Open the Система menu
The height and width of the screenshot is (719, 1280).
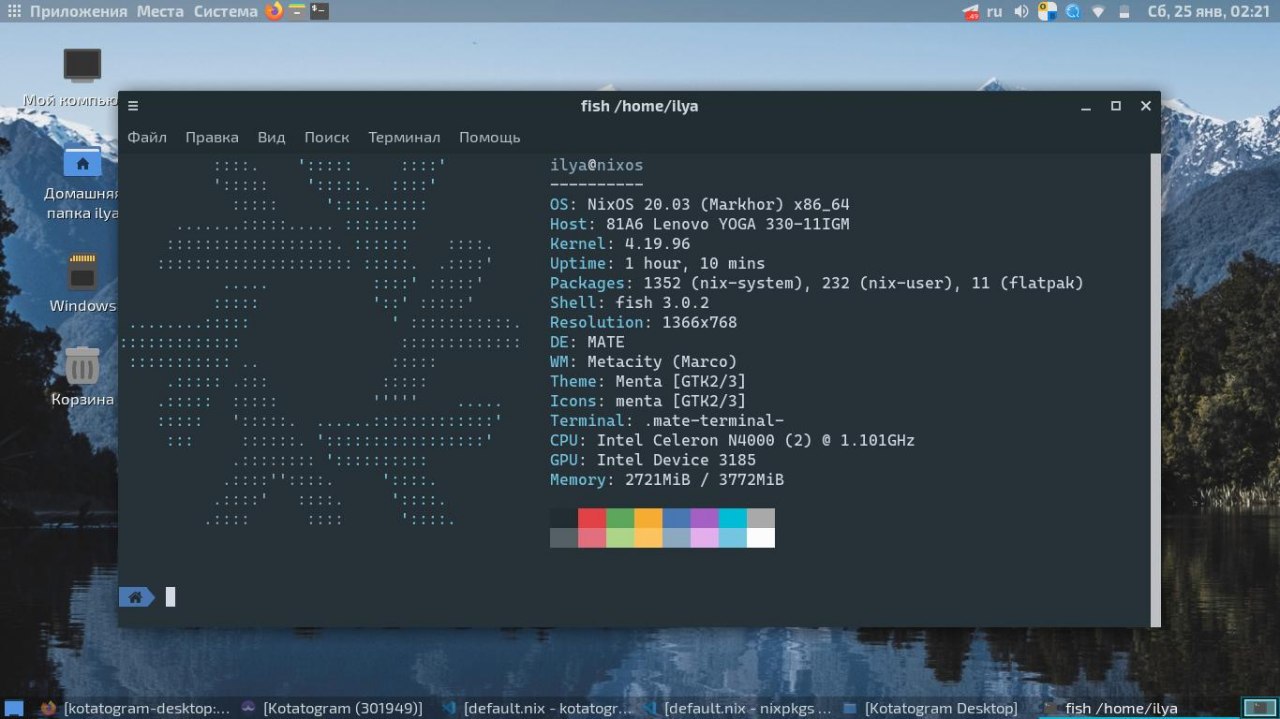(x=226, y=12)
